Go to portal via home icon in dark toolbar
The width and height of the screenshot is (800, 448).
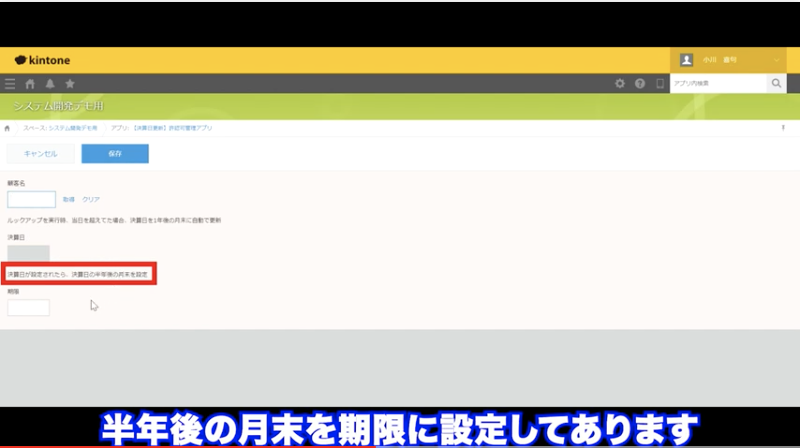point(30,84)
